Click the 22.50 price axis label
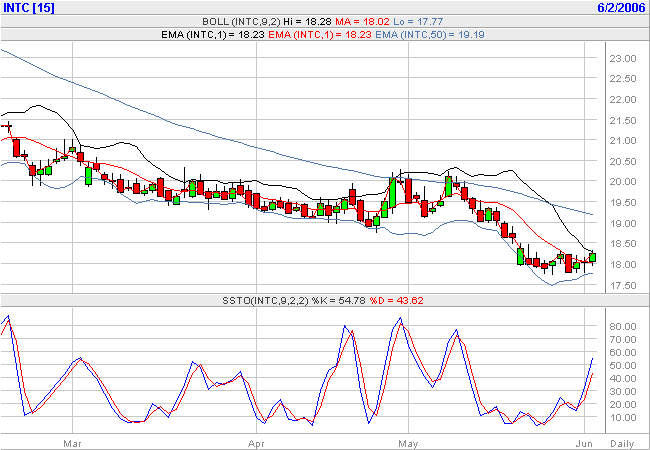Screen dimensions: 650x450 click(x=623, y=79)
